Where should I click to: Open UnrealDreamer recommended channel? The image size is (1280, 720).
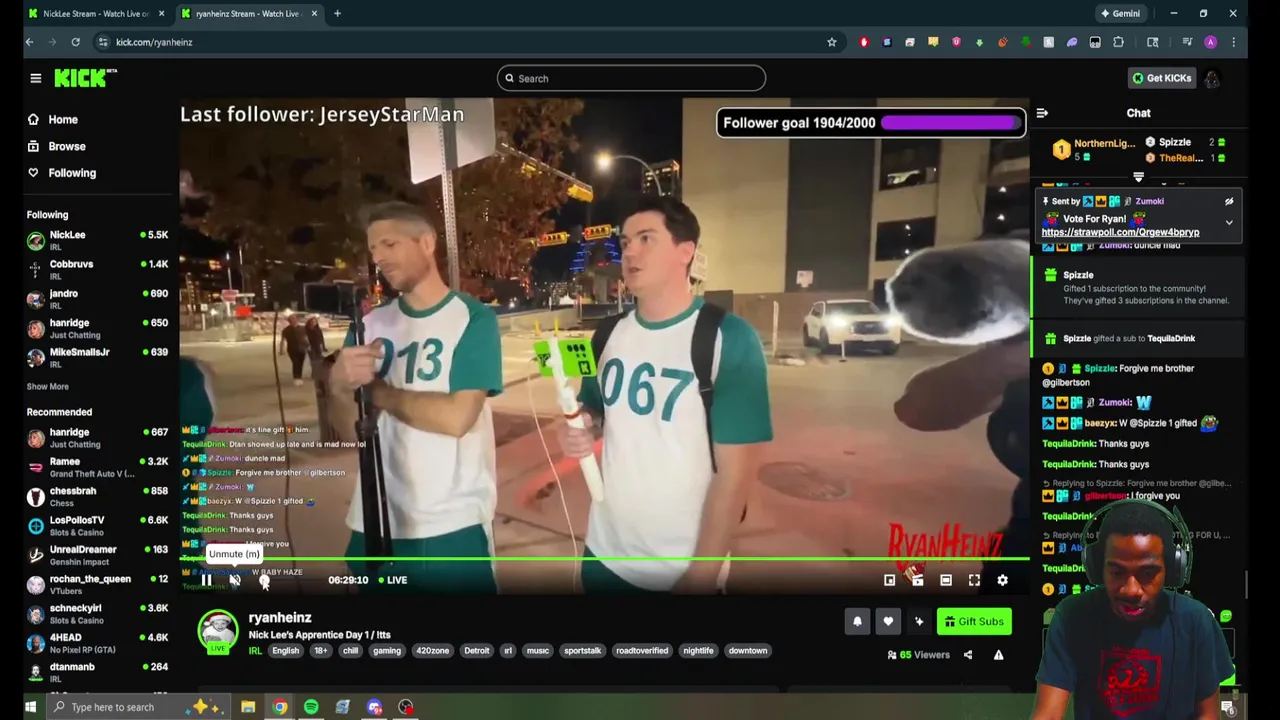[x=97, y=555]
